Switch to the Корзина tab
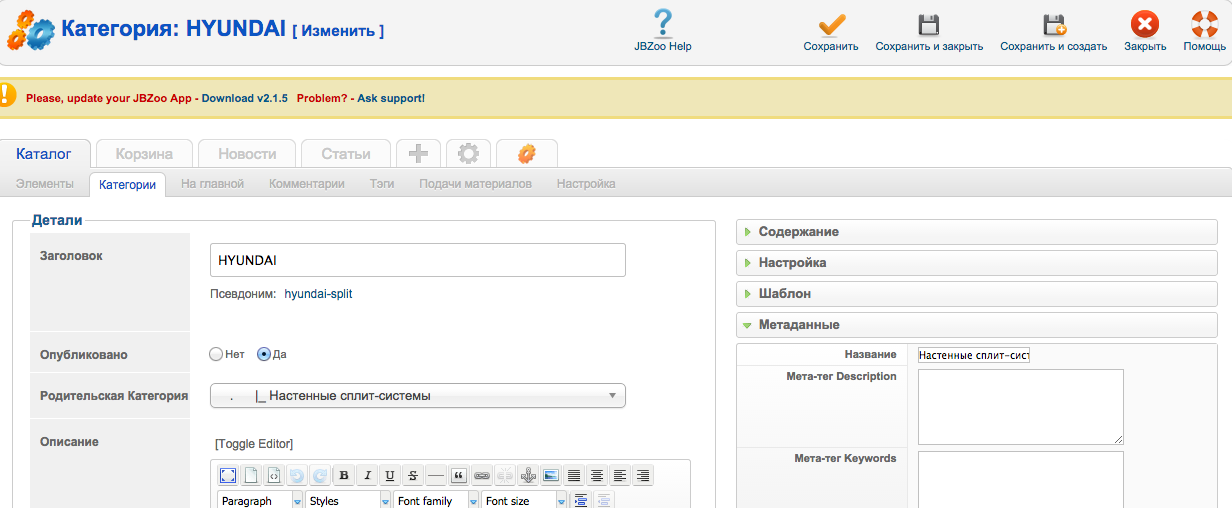Viewport: 1232px width, 508px height. click(x=144, y=153)
